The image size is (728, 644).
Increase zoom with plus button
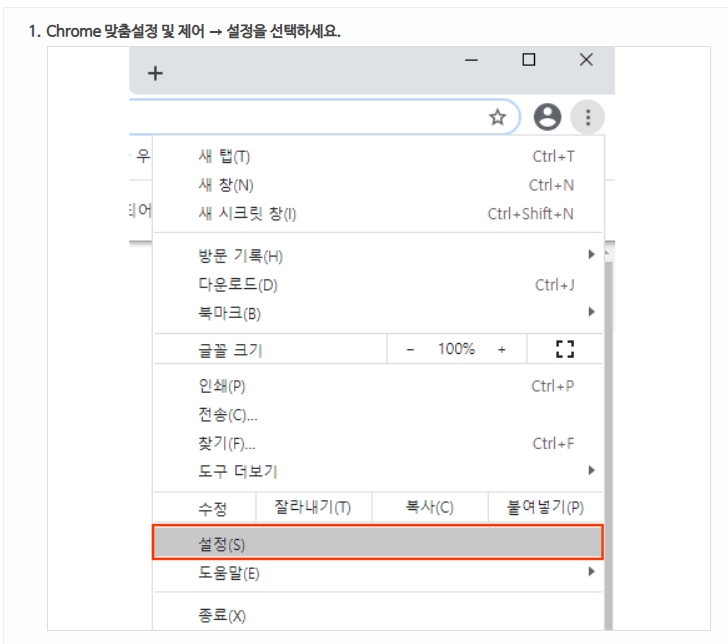(x=501, y=349)
